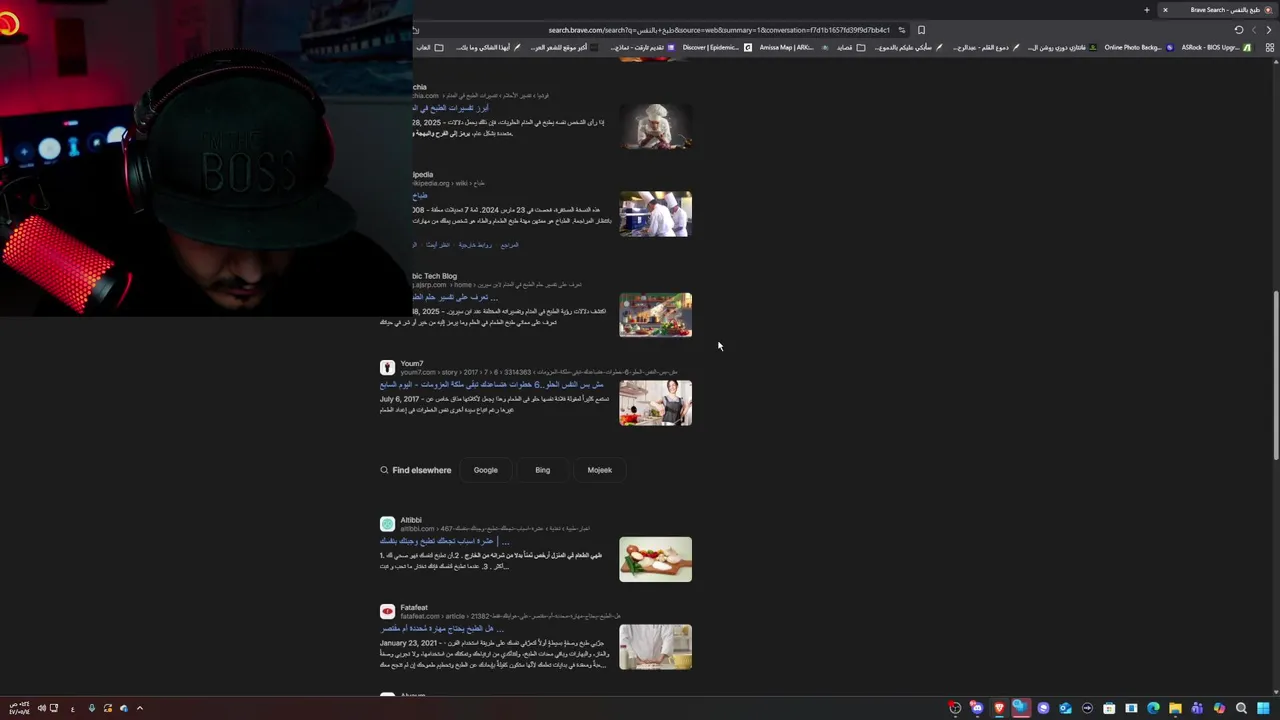The height and width of the screenshot is (720, 1280).
Task: Open the Youm7 result thumbnail image
Action: (655, 403)
